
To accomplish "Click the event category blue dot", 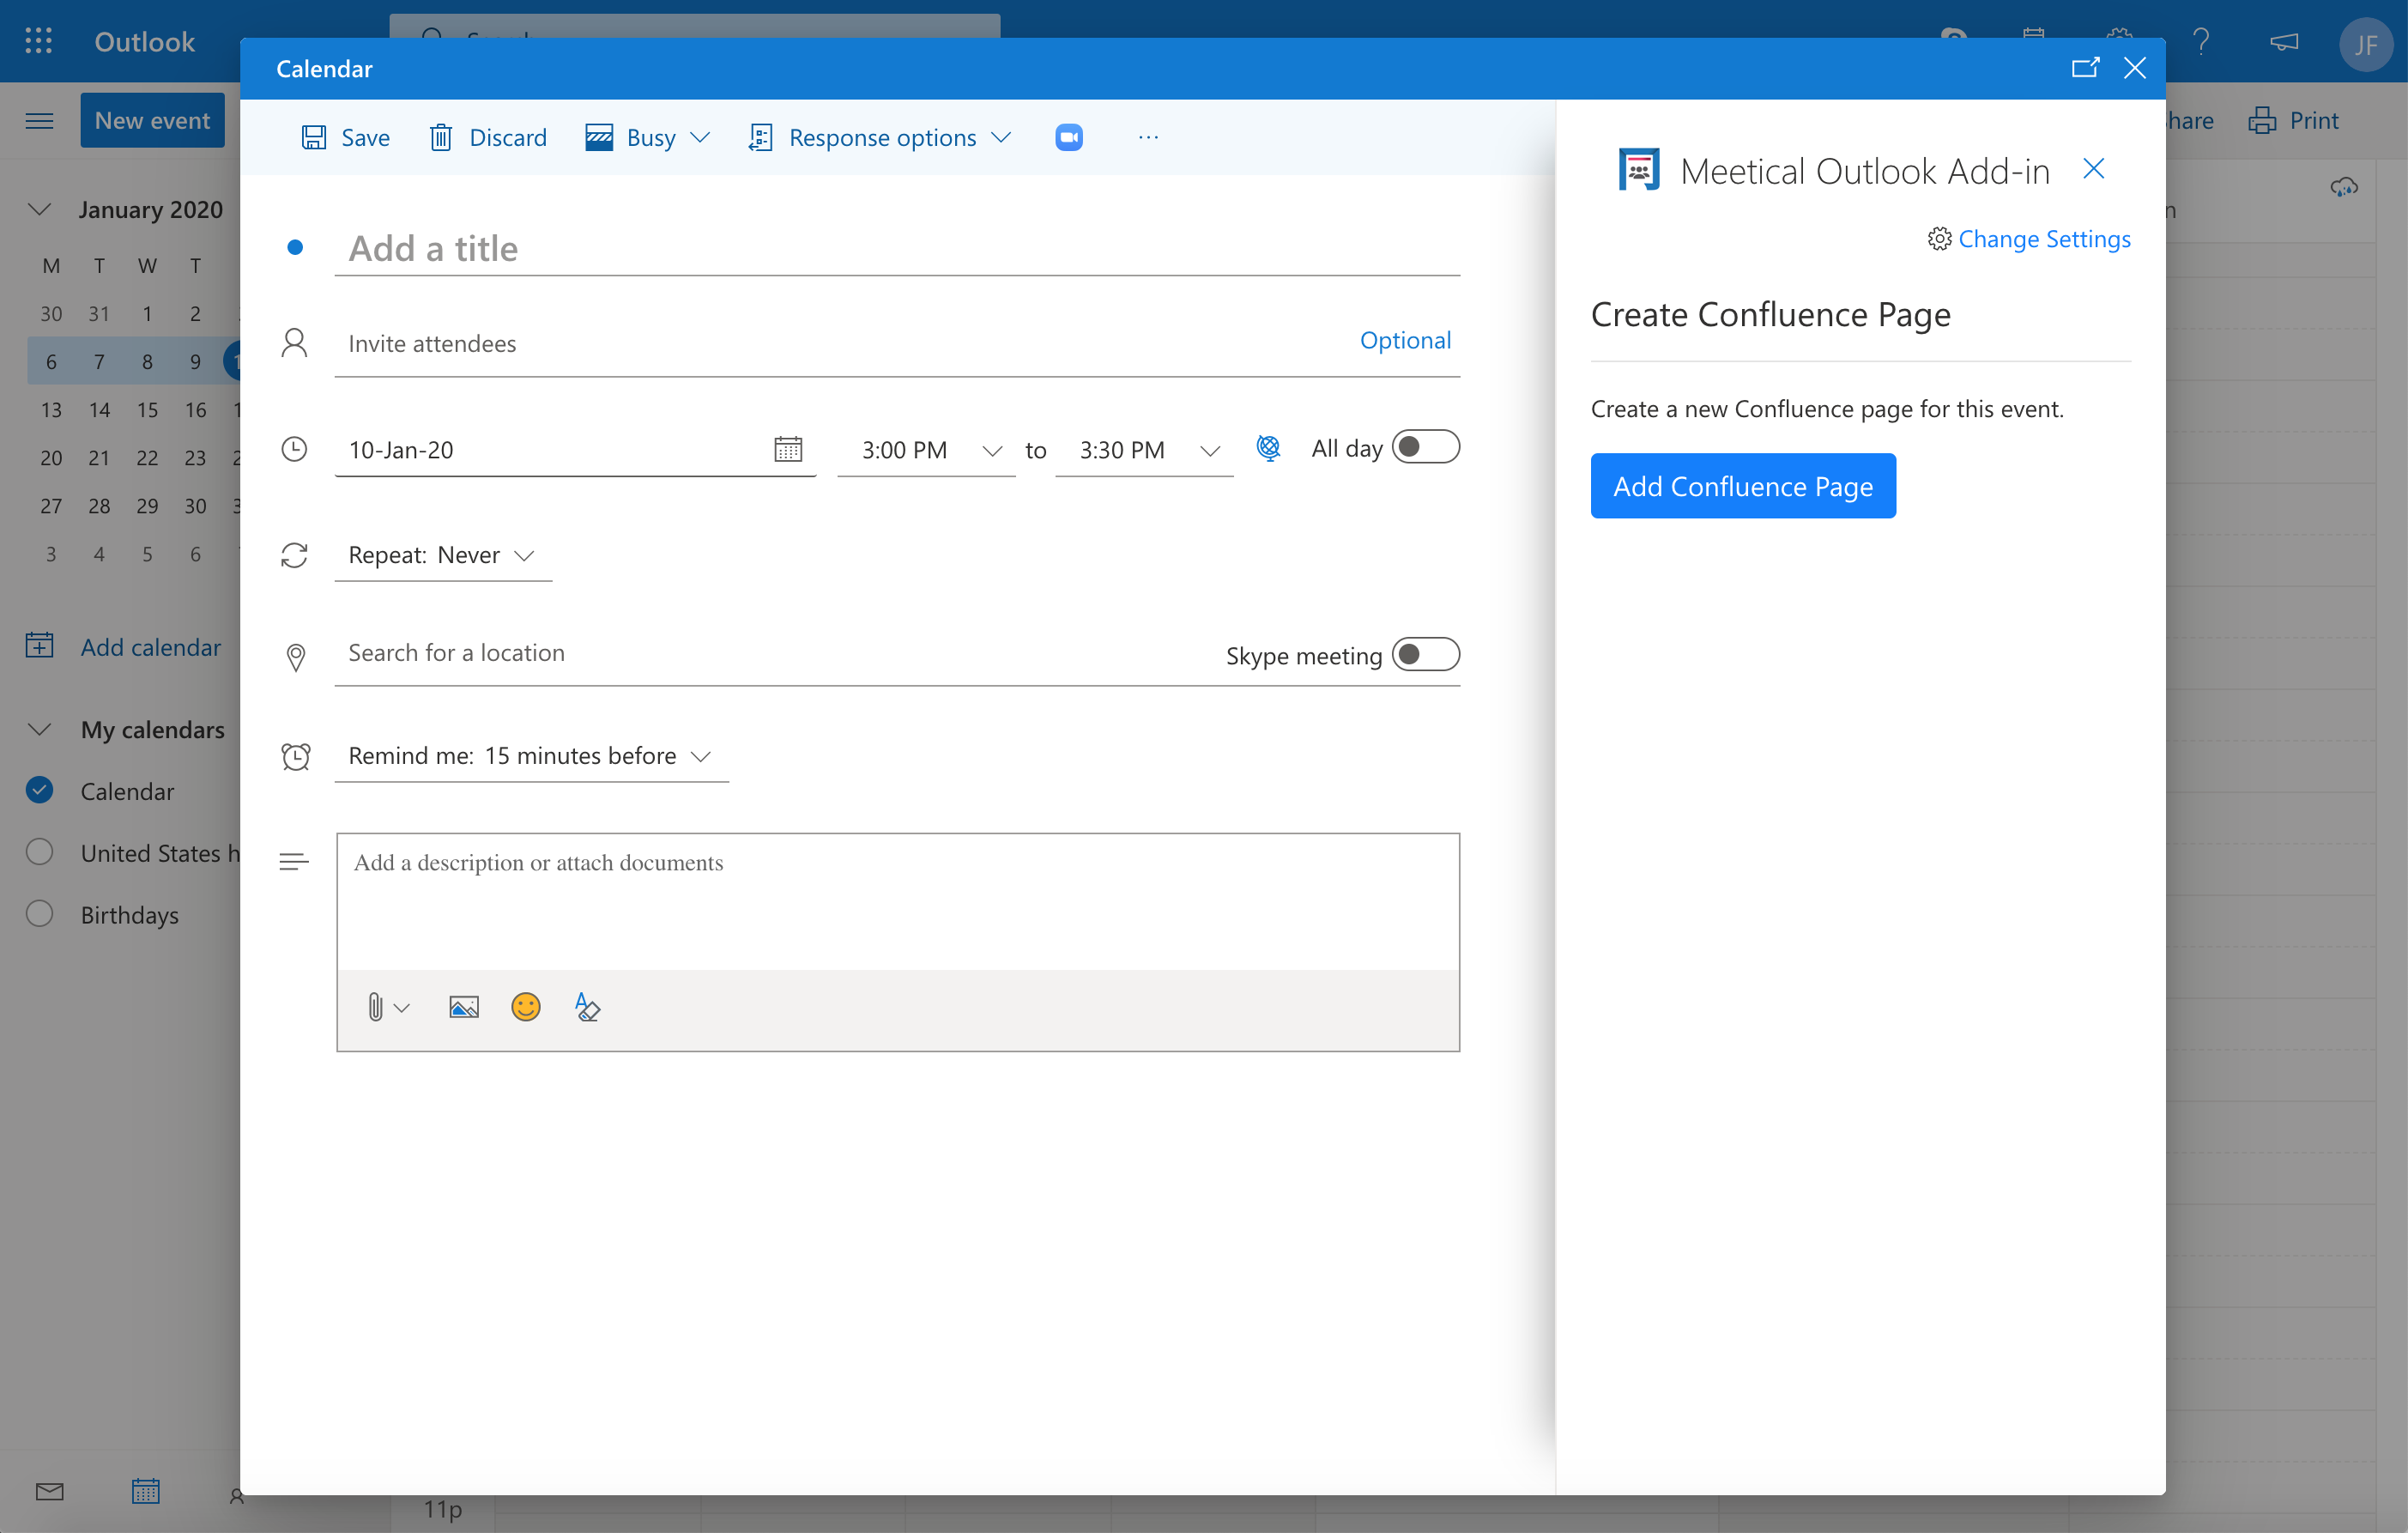I will [295, 247].
